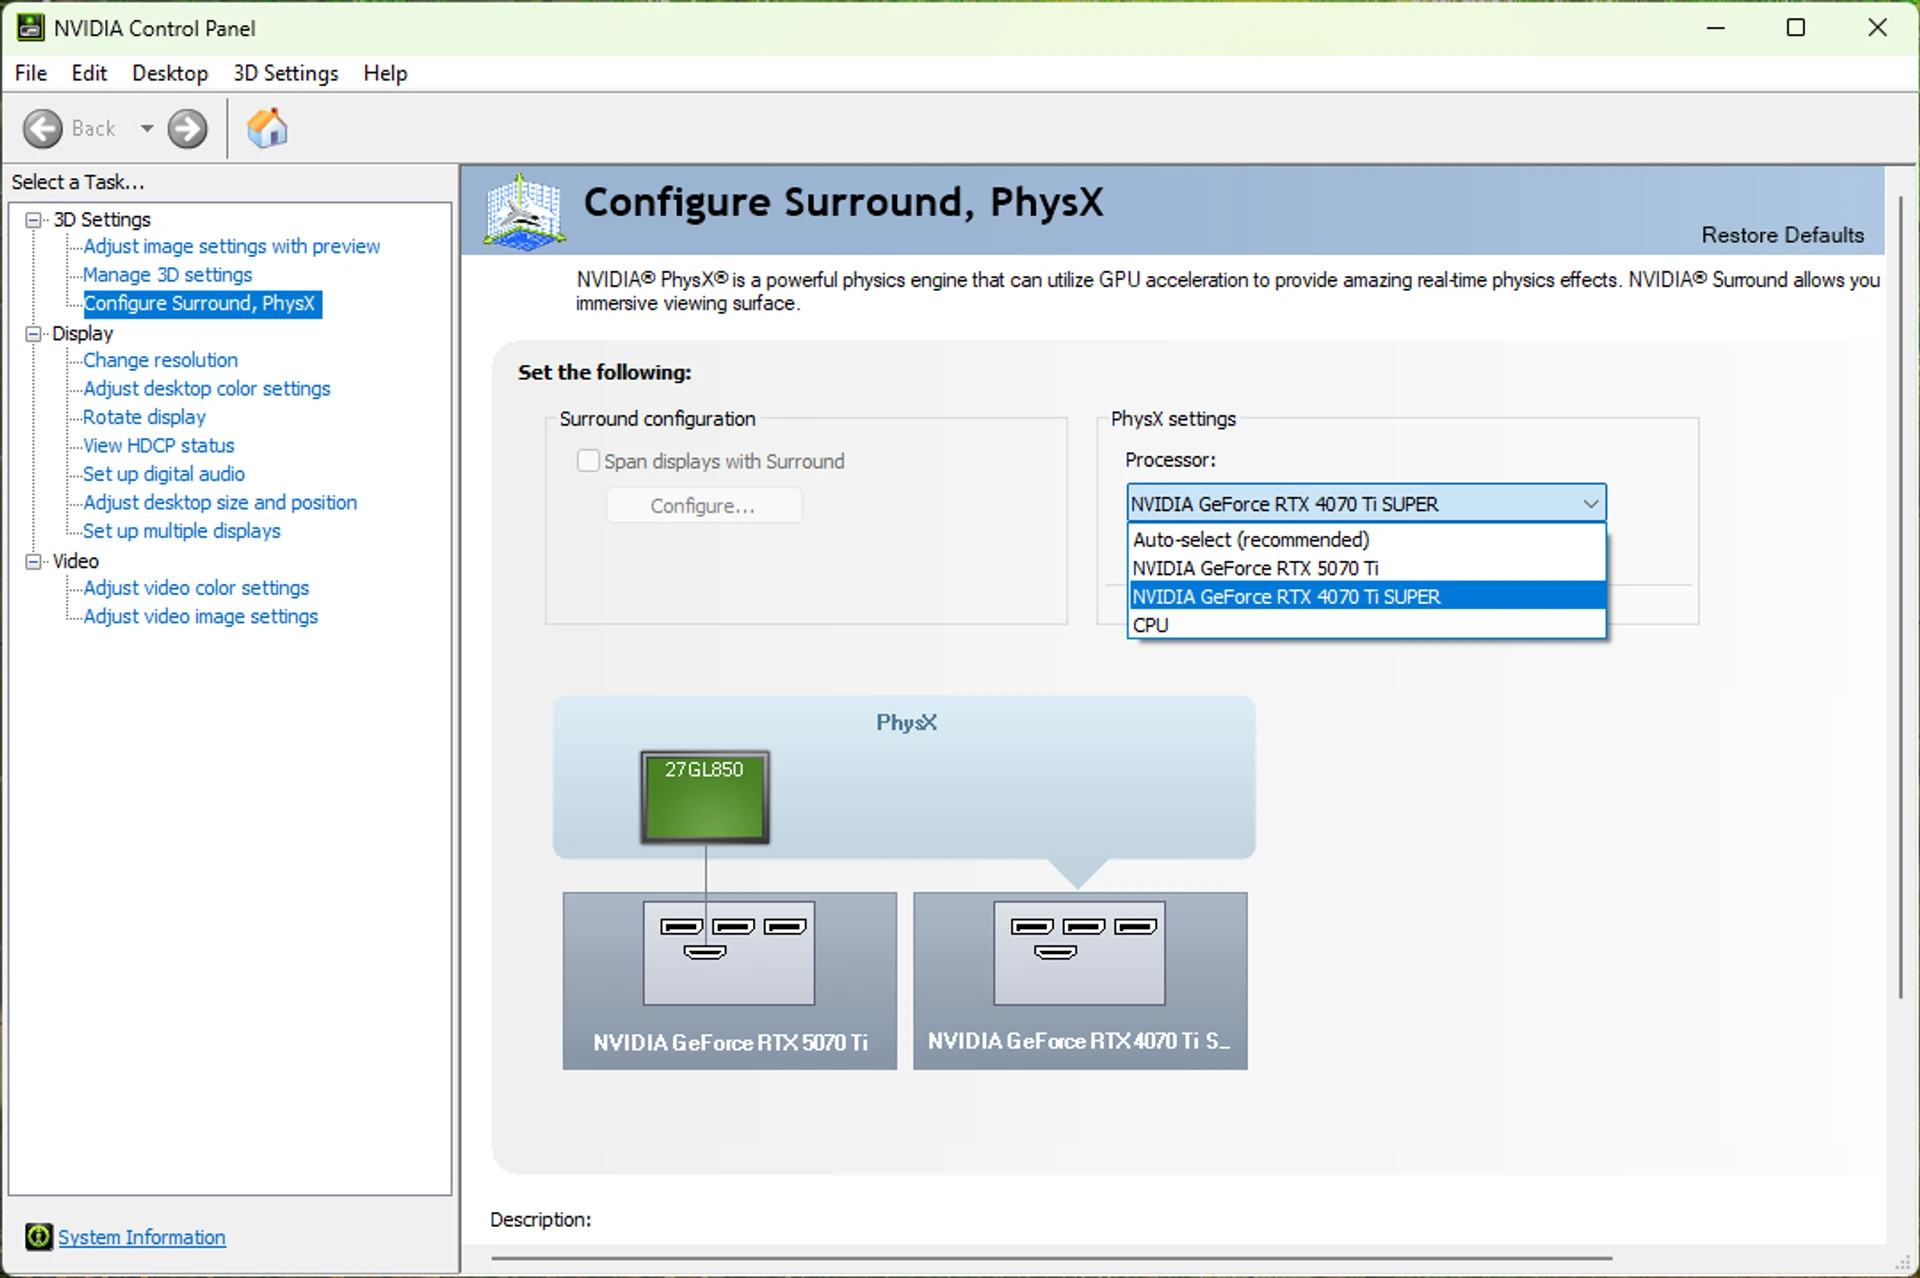Image resolution: width=1920 pixels, height=1278 pixels.
Task: Click the Description: label
Action: [x=541, y=1220]
